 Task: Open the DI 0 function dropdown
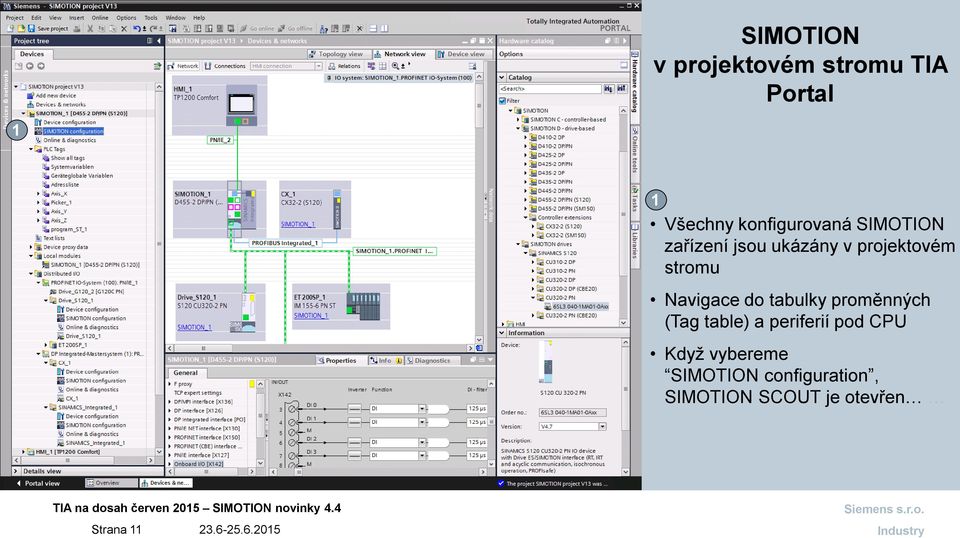click(x=422, y=408)
